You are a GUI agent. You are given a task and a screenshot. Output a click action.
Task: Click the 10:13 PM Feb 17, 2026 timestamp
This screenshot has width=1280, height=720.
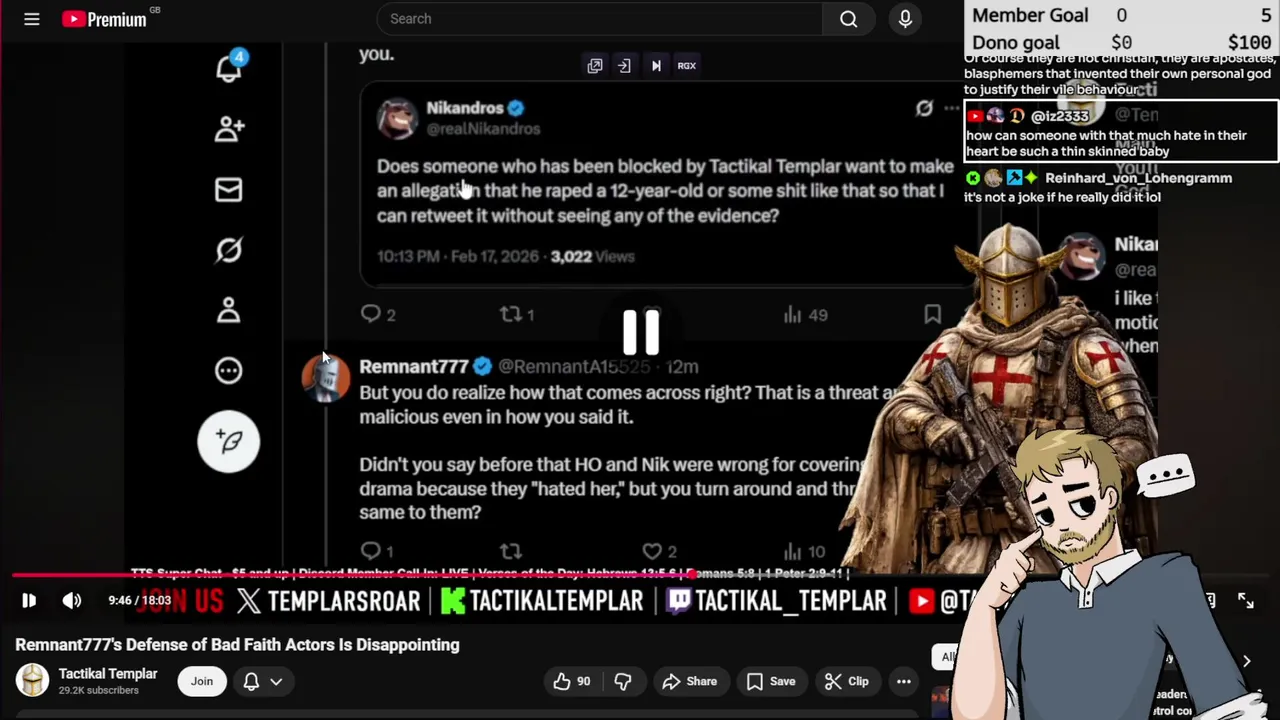(x=458, y=257)
